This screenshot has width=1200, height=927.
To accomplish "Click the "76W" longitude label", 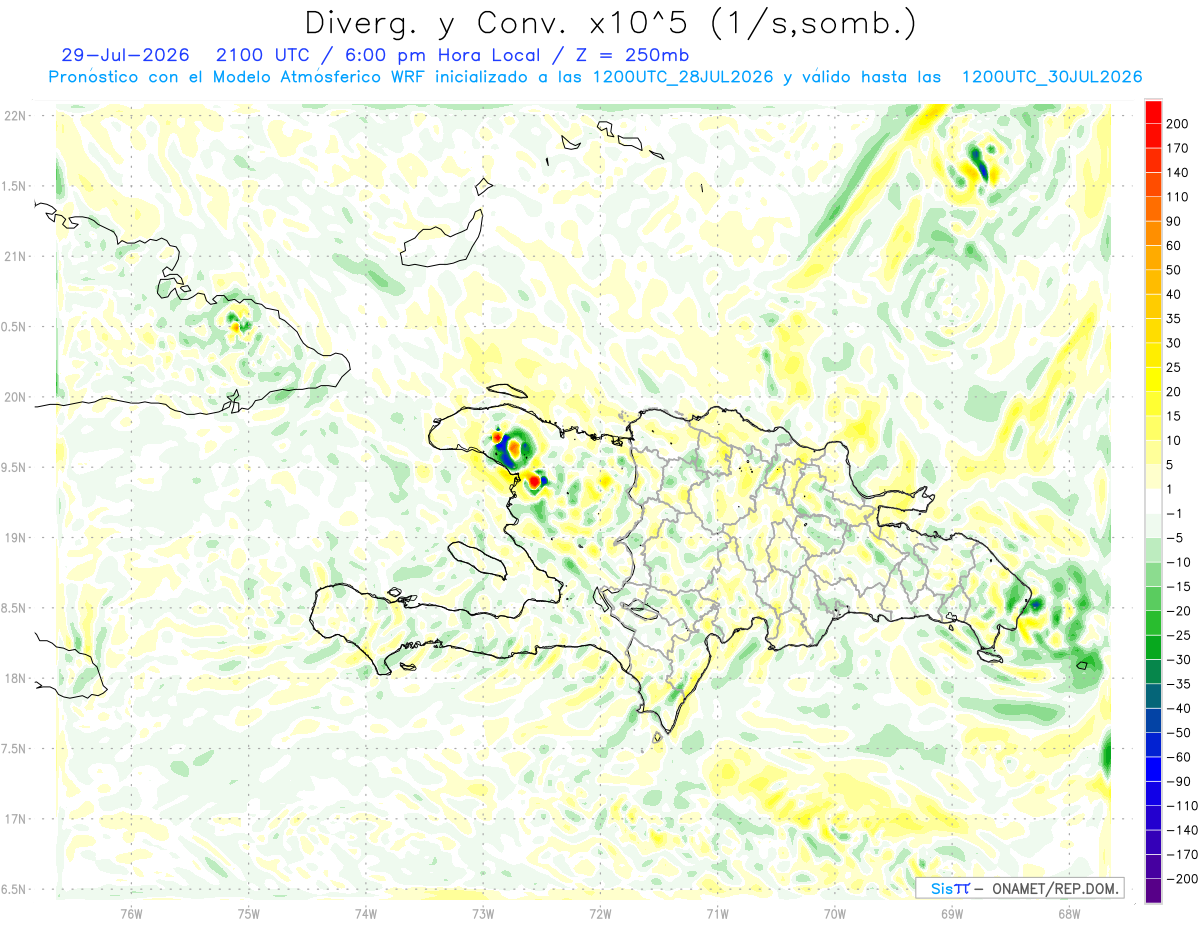I will pyautogui.click(x=131, y=914).
